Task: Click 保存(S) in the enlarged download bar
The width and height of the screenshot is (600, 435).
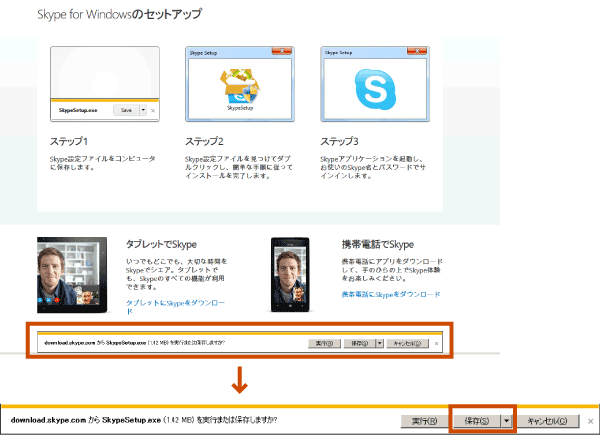Action: pyautogui.click(x=476, y=421)
